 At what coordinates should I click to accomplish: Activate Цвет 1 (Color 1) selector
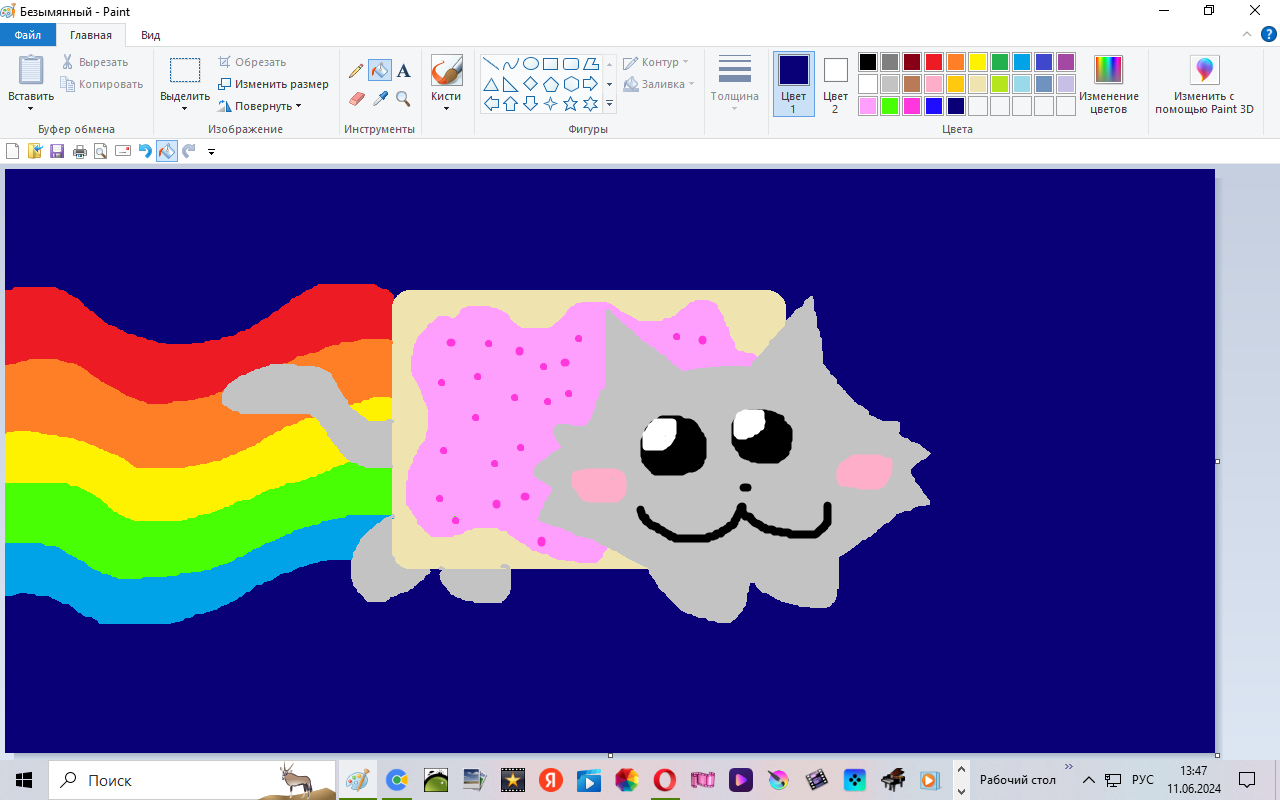(794, 84)
